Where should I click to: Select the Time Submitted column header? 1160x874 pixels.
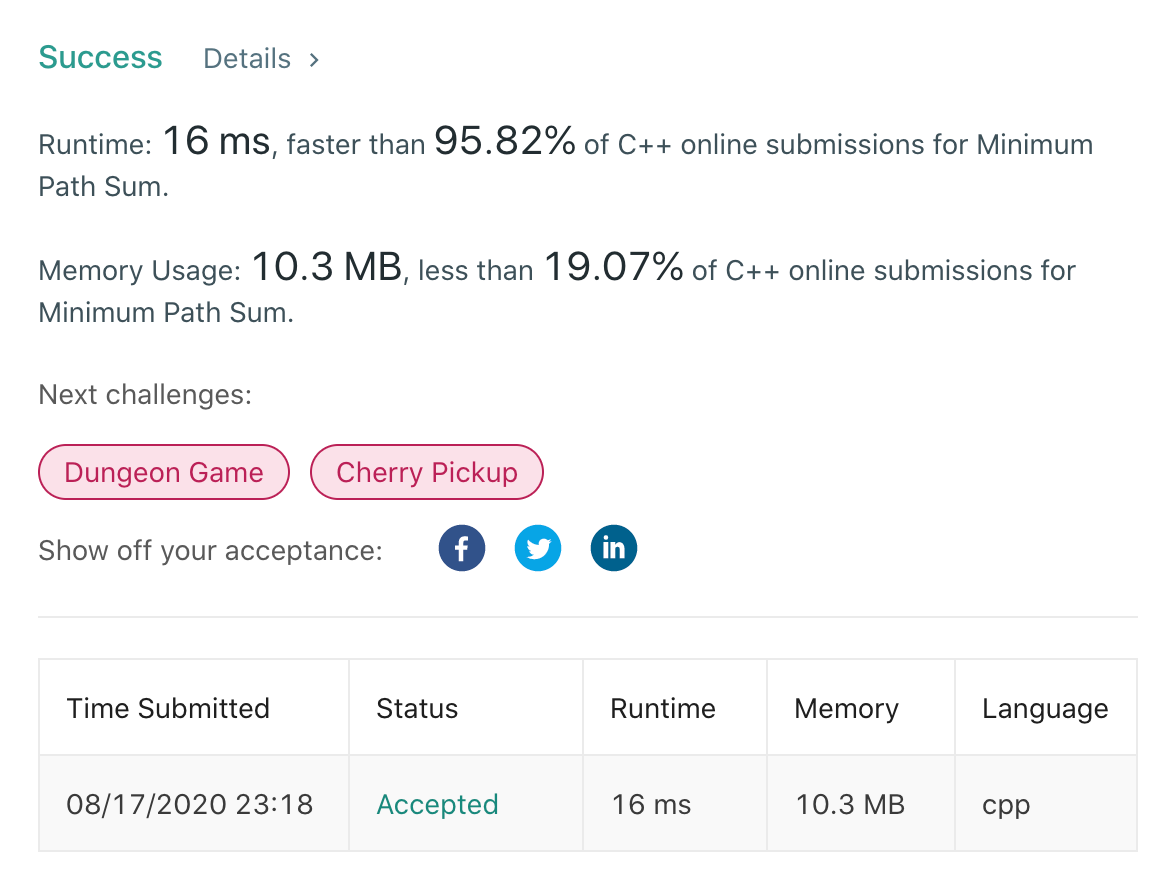[168, 708]
